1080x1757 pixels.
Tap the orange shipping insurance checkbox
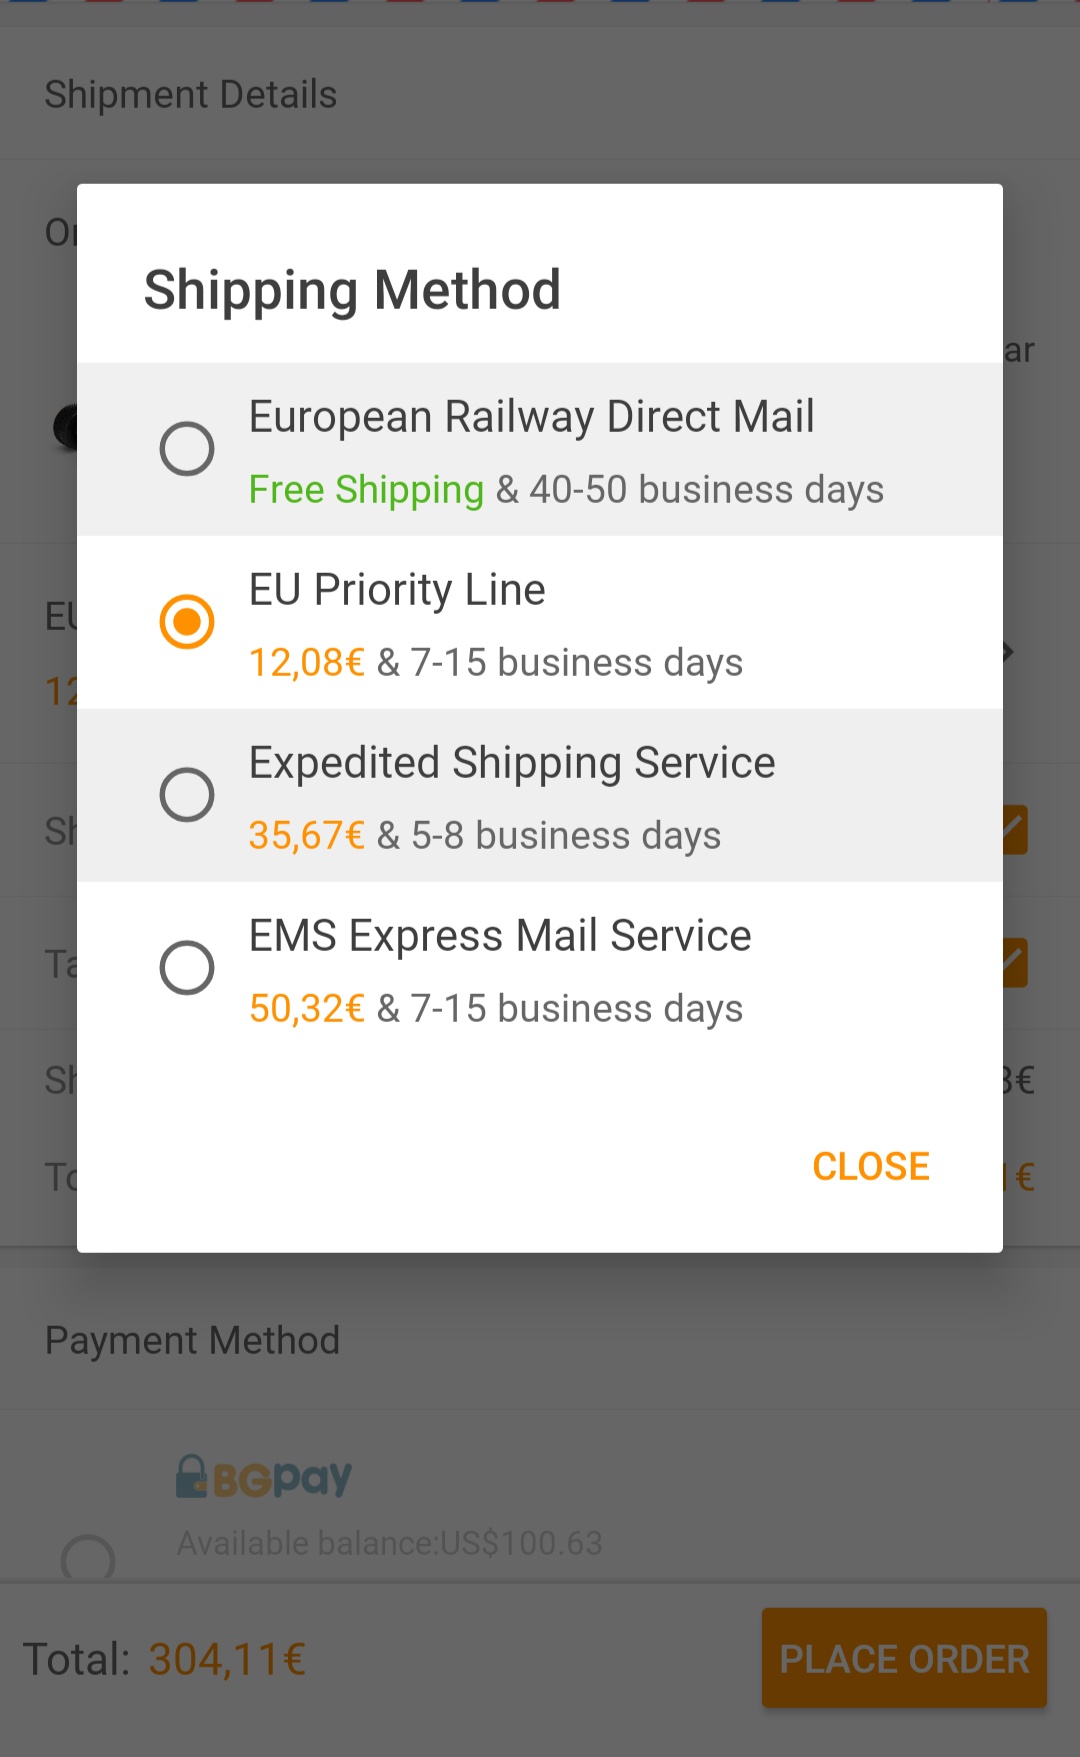tap(1015, 830)
